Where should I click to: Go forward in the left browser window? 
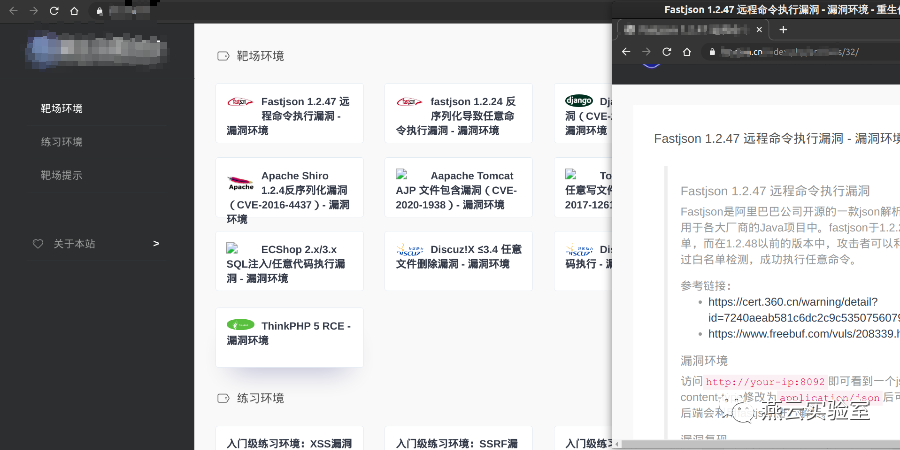tap(34, 11)
